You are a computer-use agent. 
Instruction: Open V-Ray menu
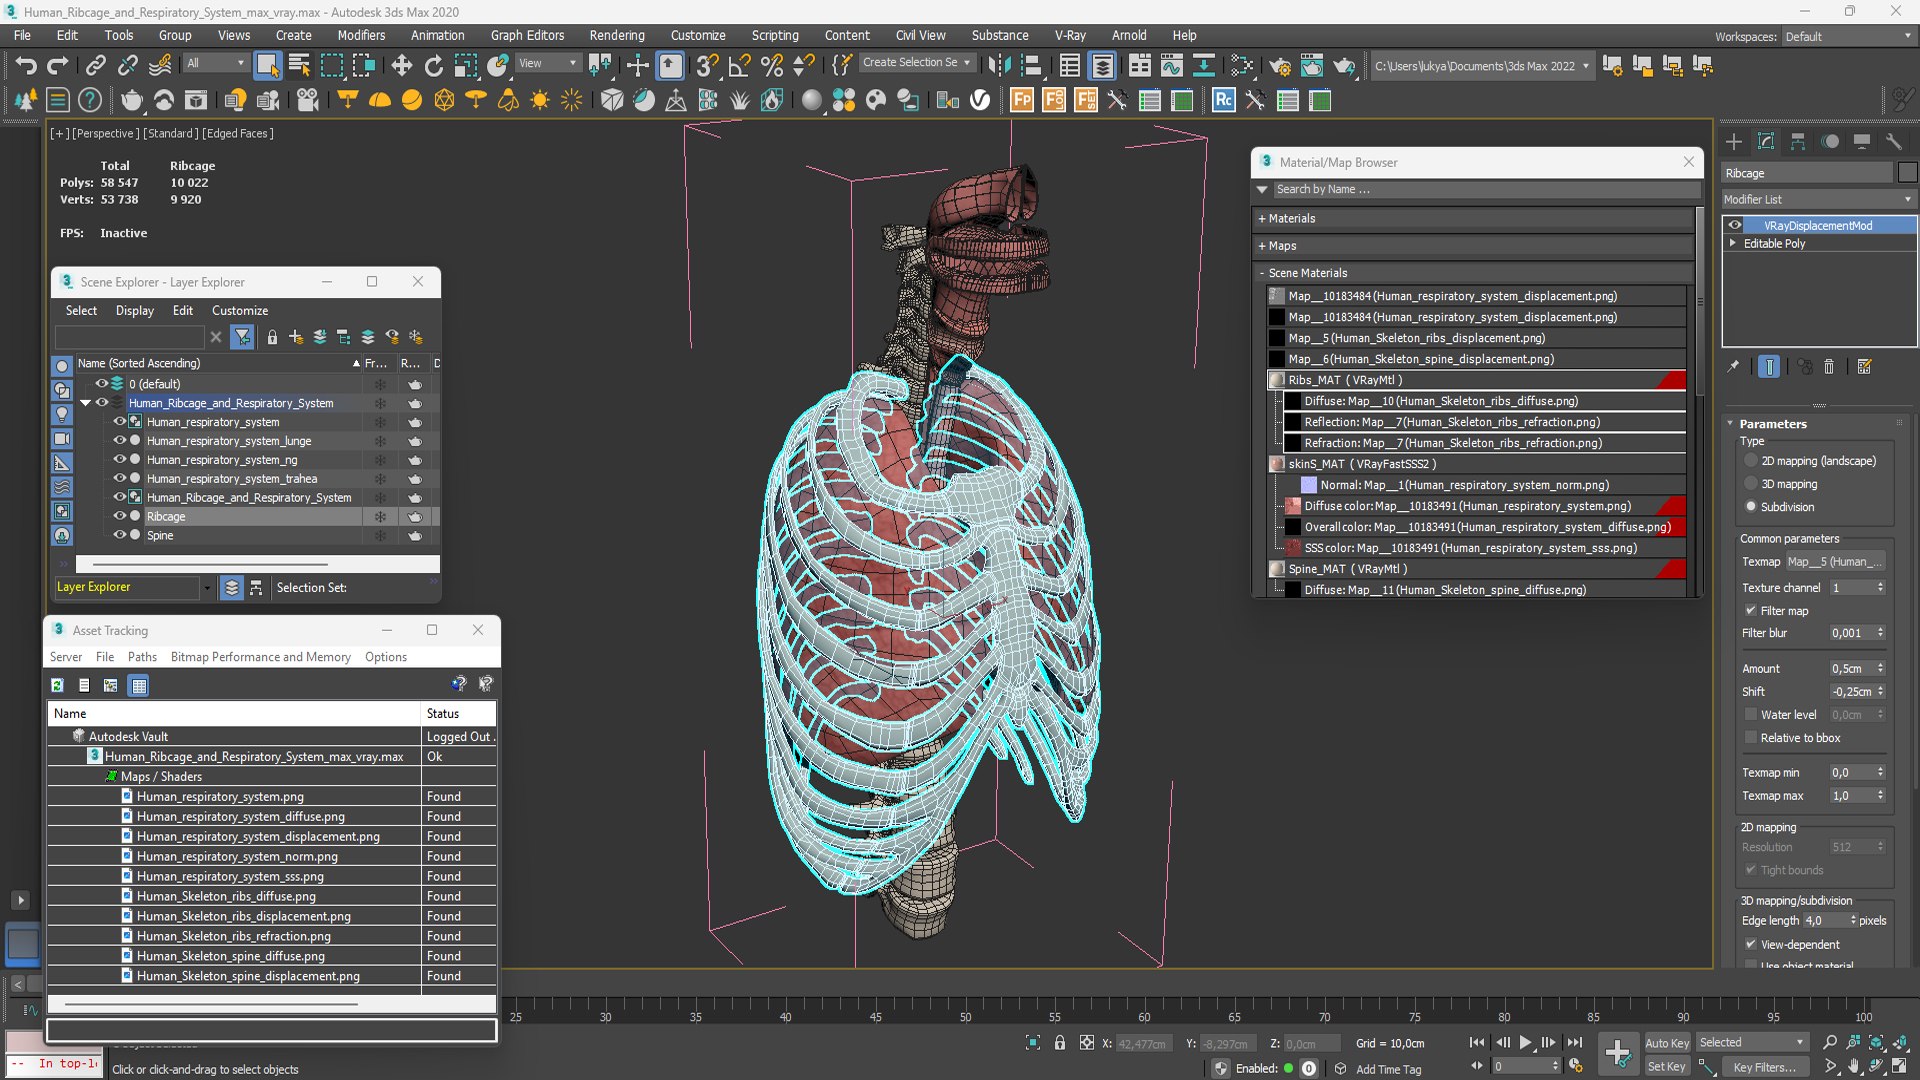tap(1070, 35)
